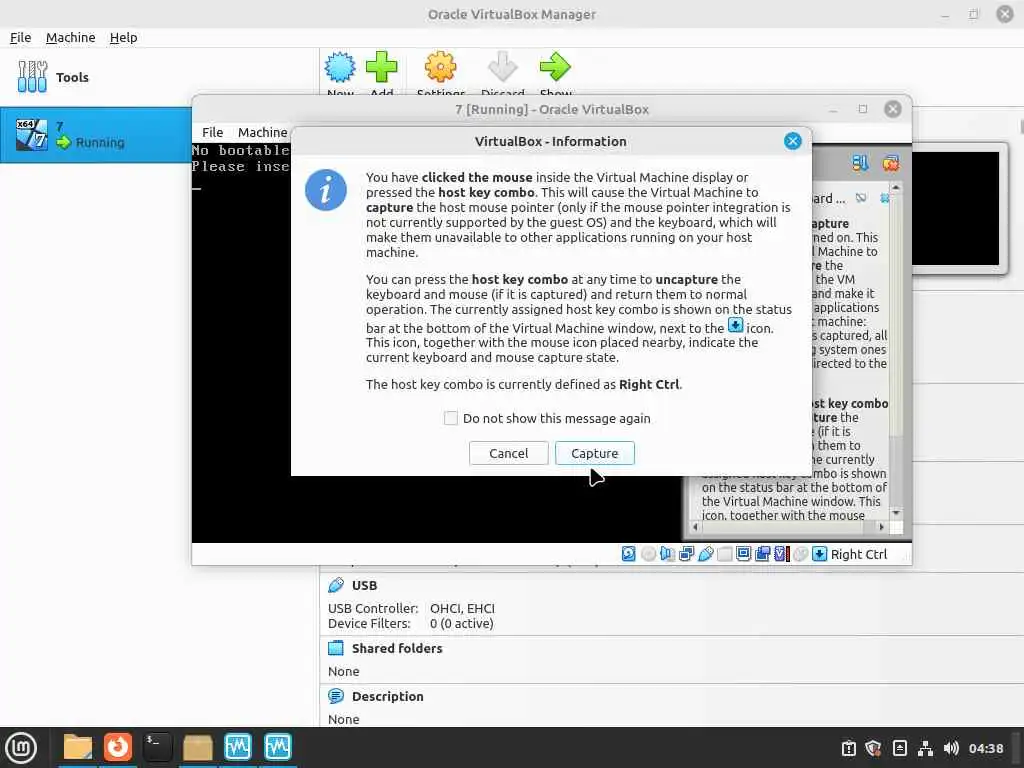Open machine Settings gear icon

pos(441,67)
